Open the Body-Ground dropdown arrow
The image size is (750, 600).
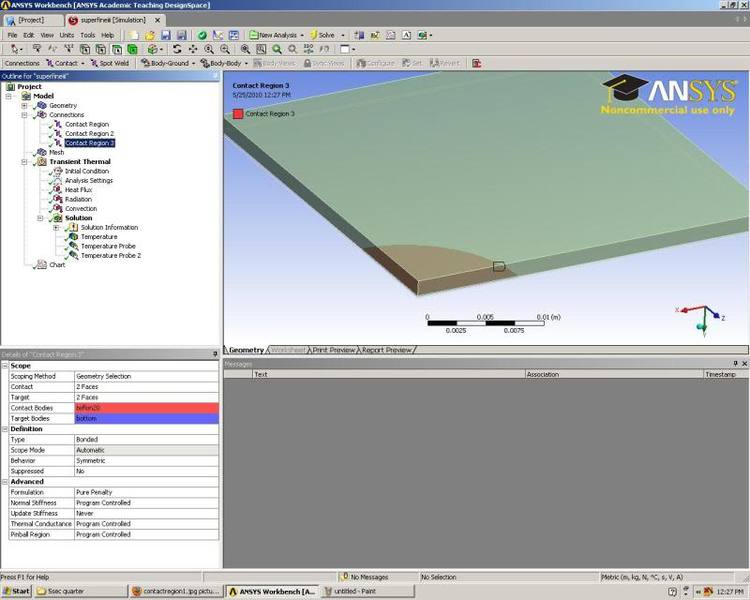(193, 64)
